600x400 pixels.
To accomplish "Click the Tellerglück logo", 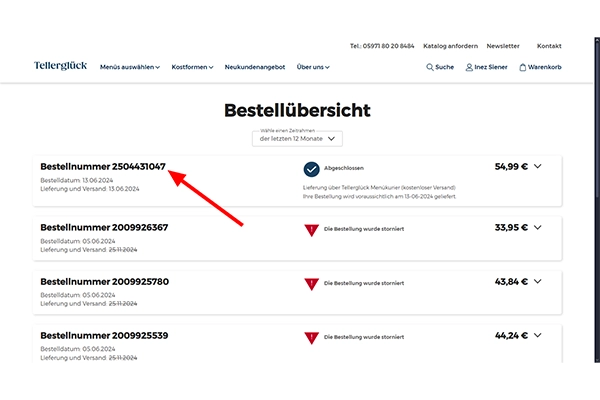I will pyautogui.click(x=60, y=67).
